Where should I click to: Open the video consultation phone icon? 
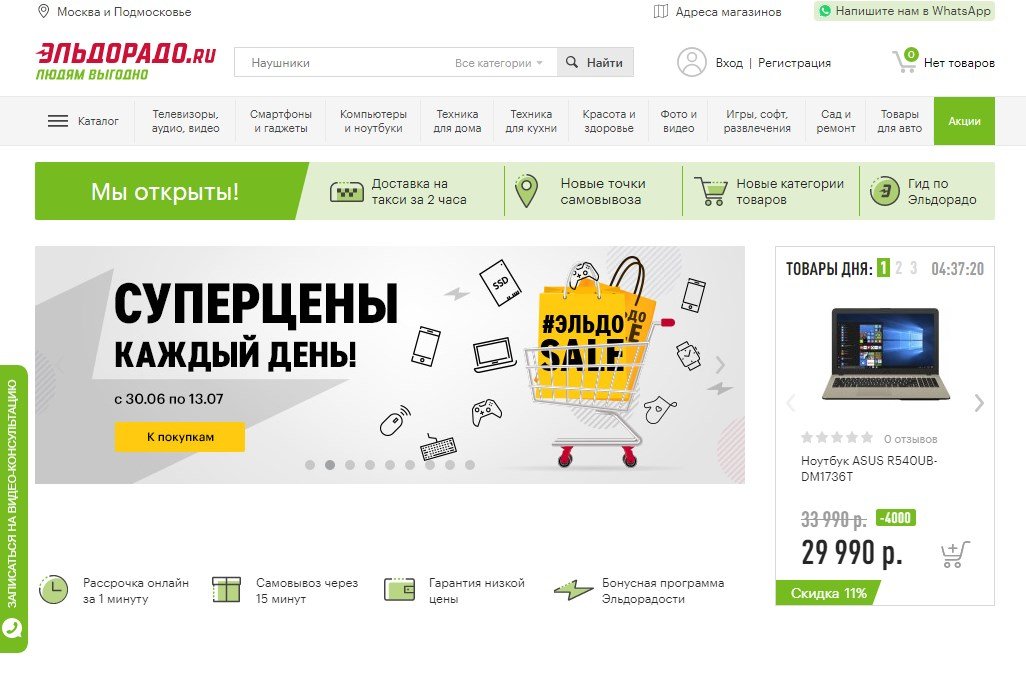tap(12, 629)
